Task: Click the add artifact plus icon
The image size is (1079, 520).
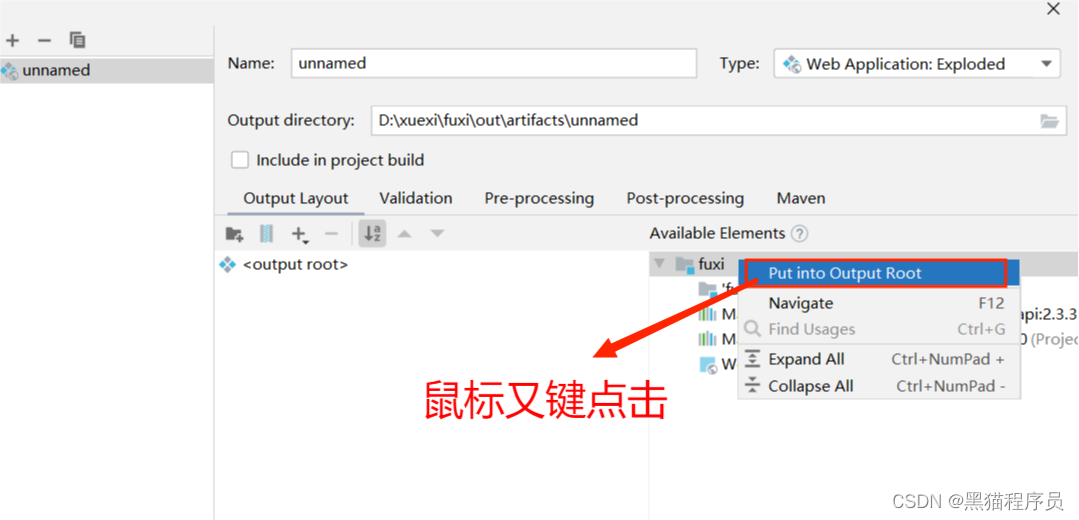Action: 12,41
